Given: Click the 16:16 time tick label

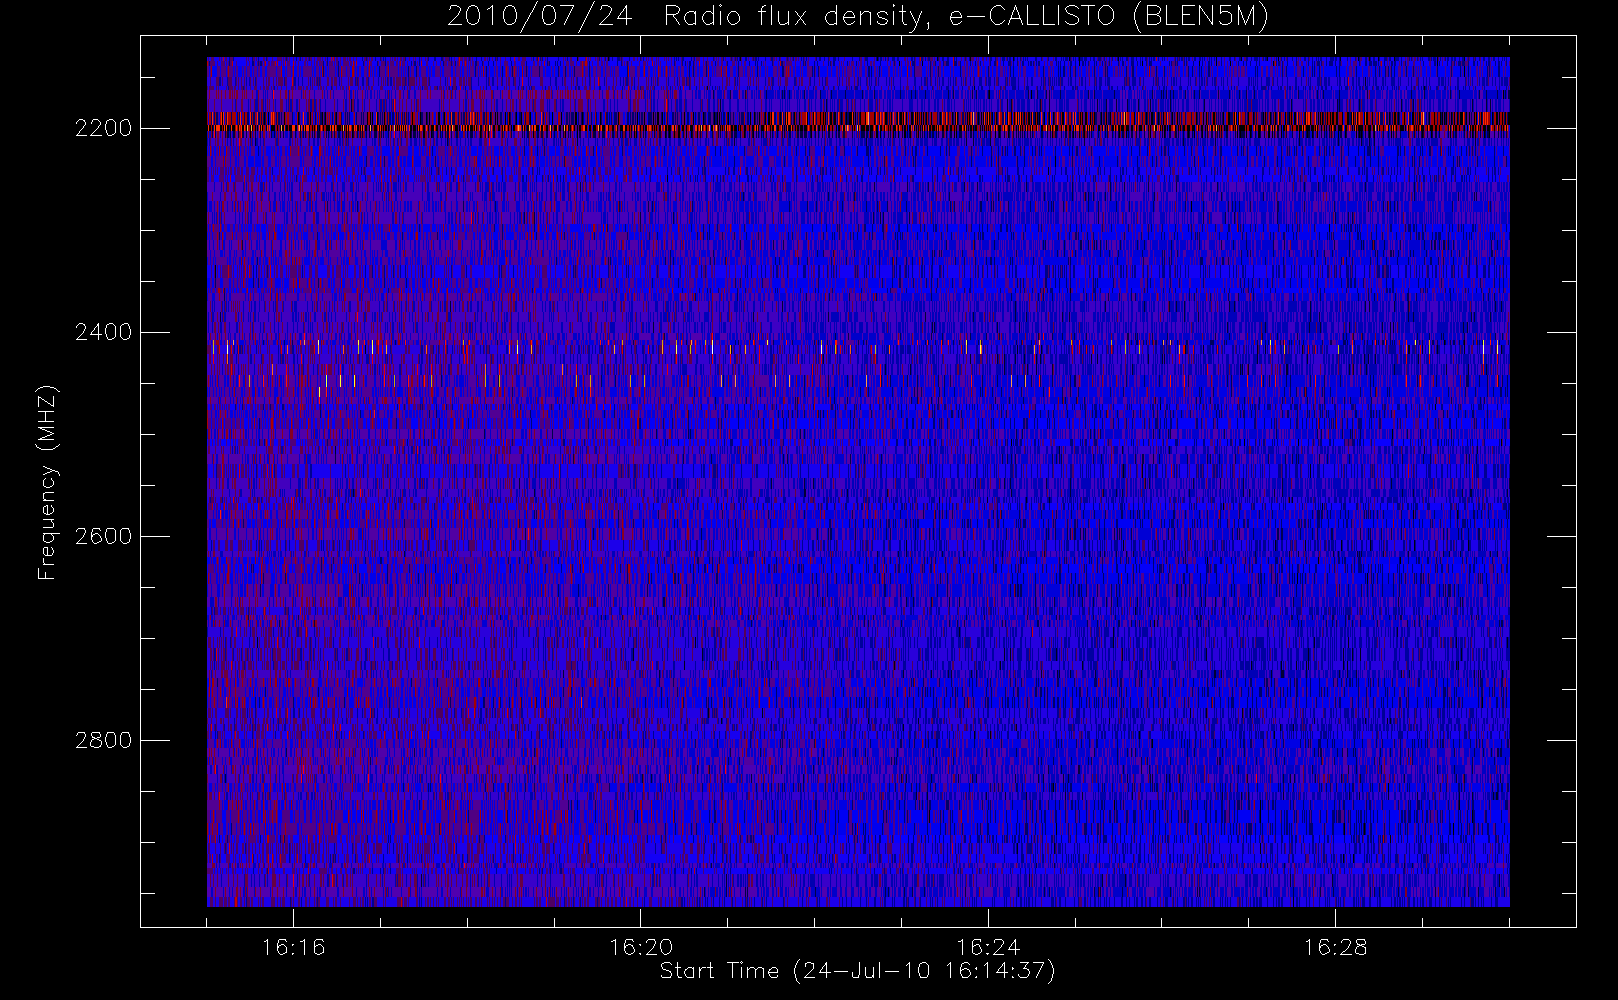Looking at the screenshot, I should pyautogui.click(x=294, y=947).
